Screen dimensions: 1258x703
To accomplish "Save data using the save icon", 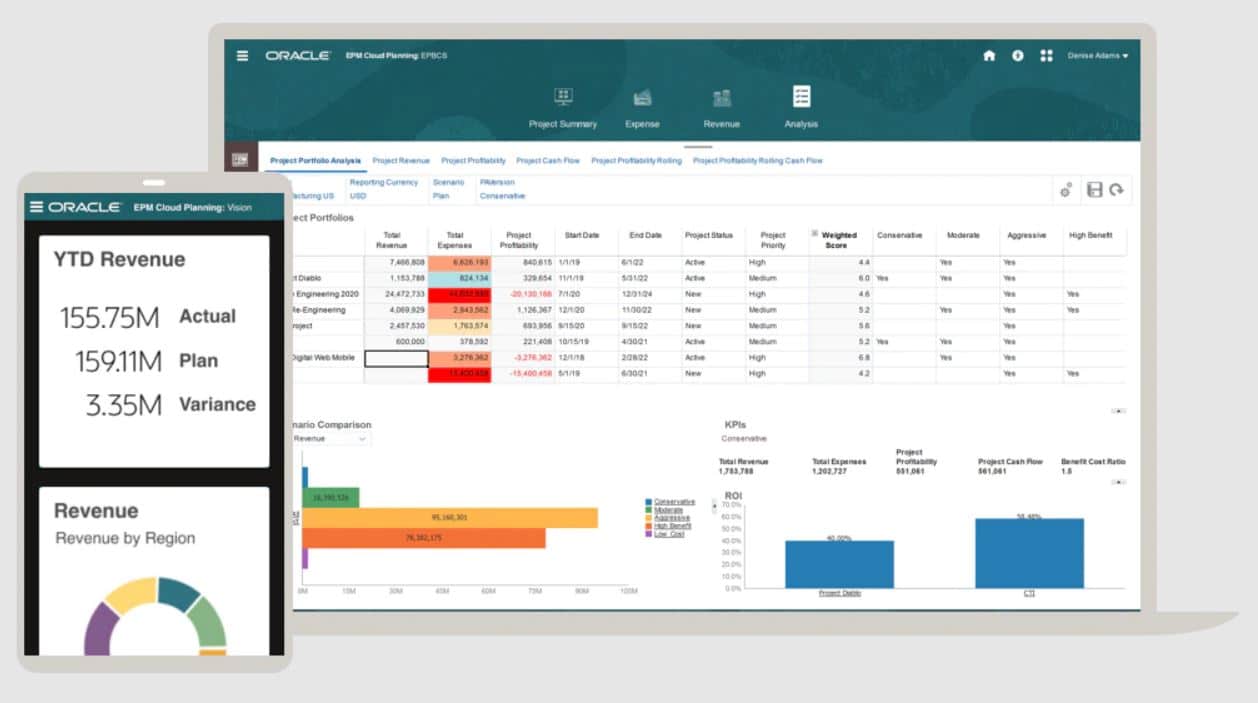I will click(1095, 191).
